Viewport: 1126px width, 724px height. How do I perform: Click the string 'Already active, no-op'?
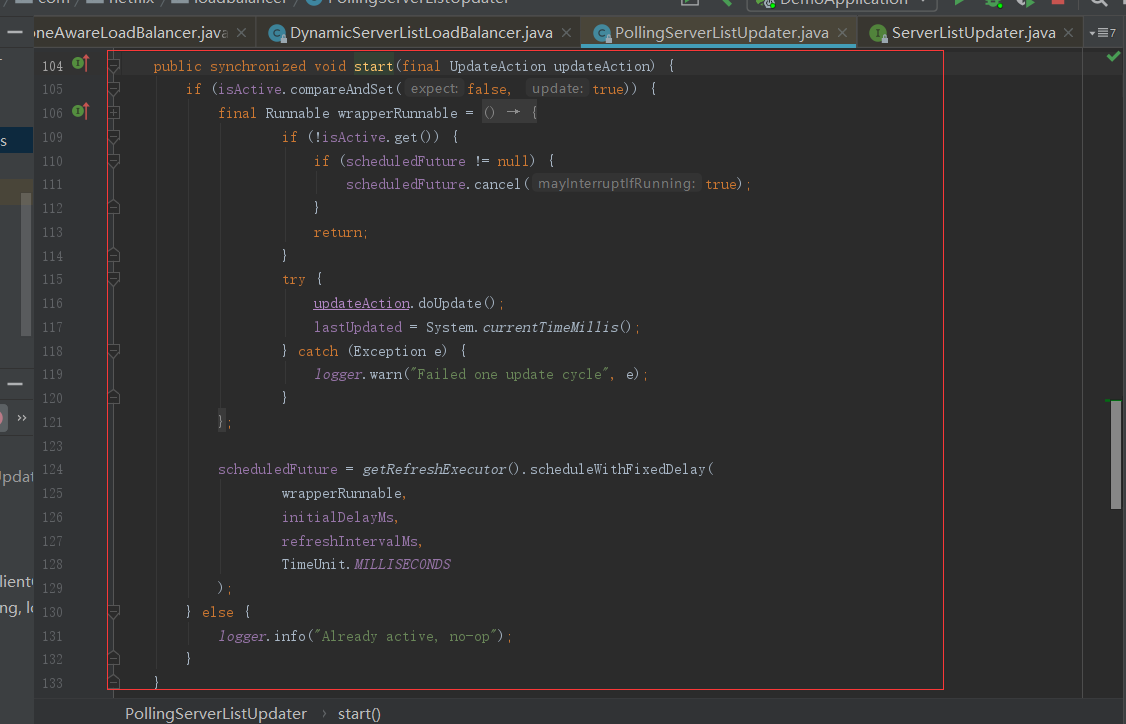click(x=406, y=636)
